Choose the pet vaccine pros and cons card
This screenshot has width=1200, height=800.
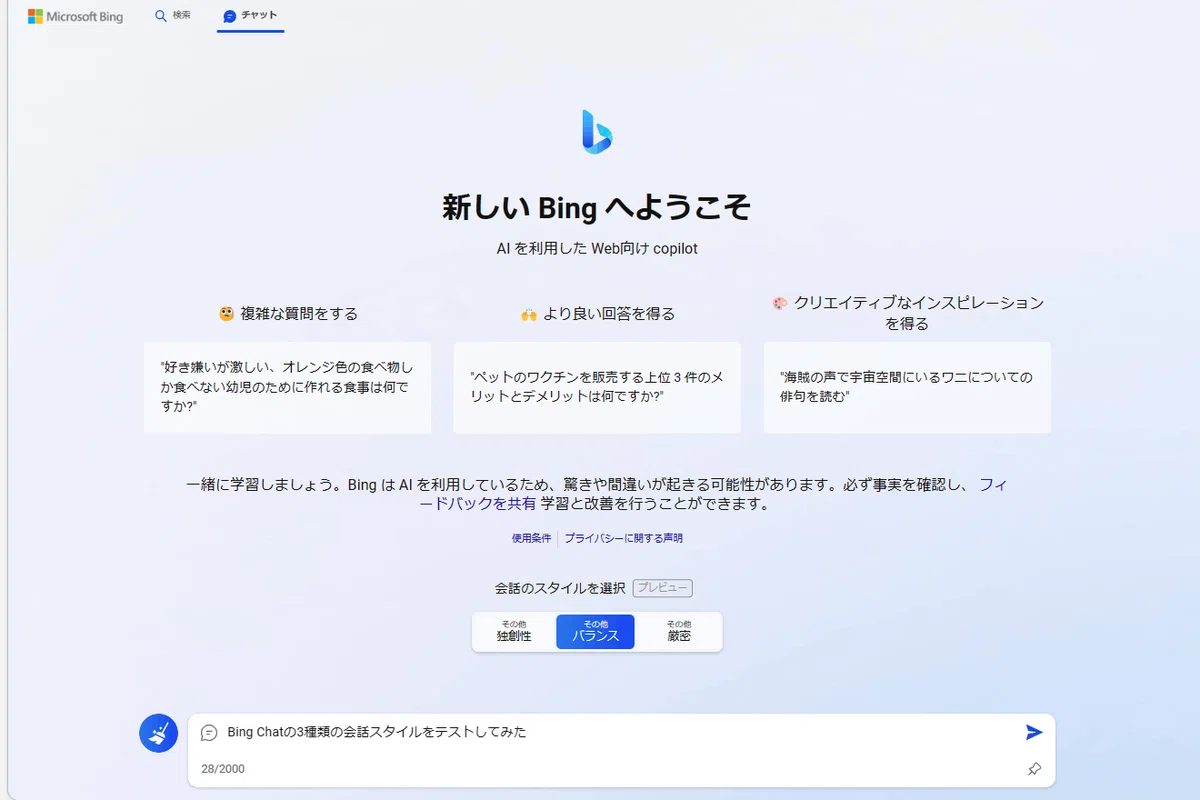(597, 388)
